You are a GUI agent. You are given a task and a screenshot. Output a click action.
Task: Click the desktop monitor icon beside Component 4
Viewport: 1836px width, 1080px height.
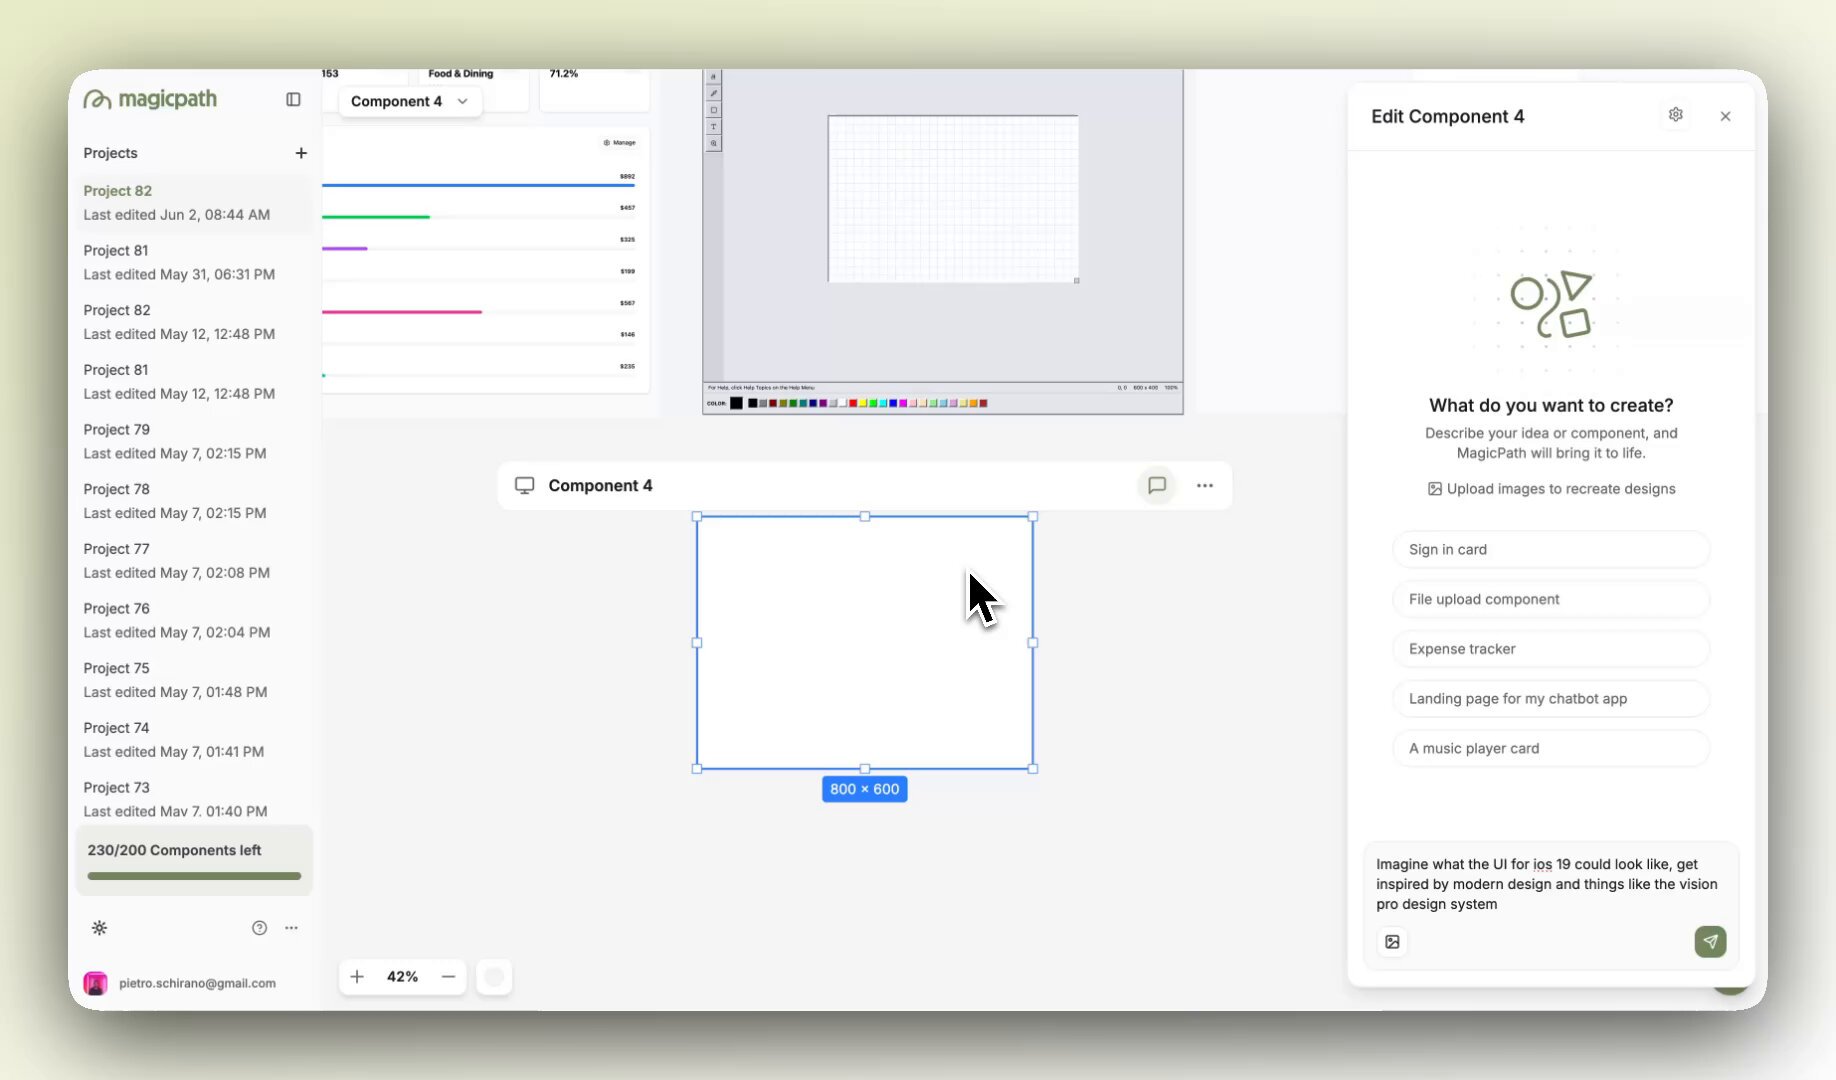(524, 485)
